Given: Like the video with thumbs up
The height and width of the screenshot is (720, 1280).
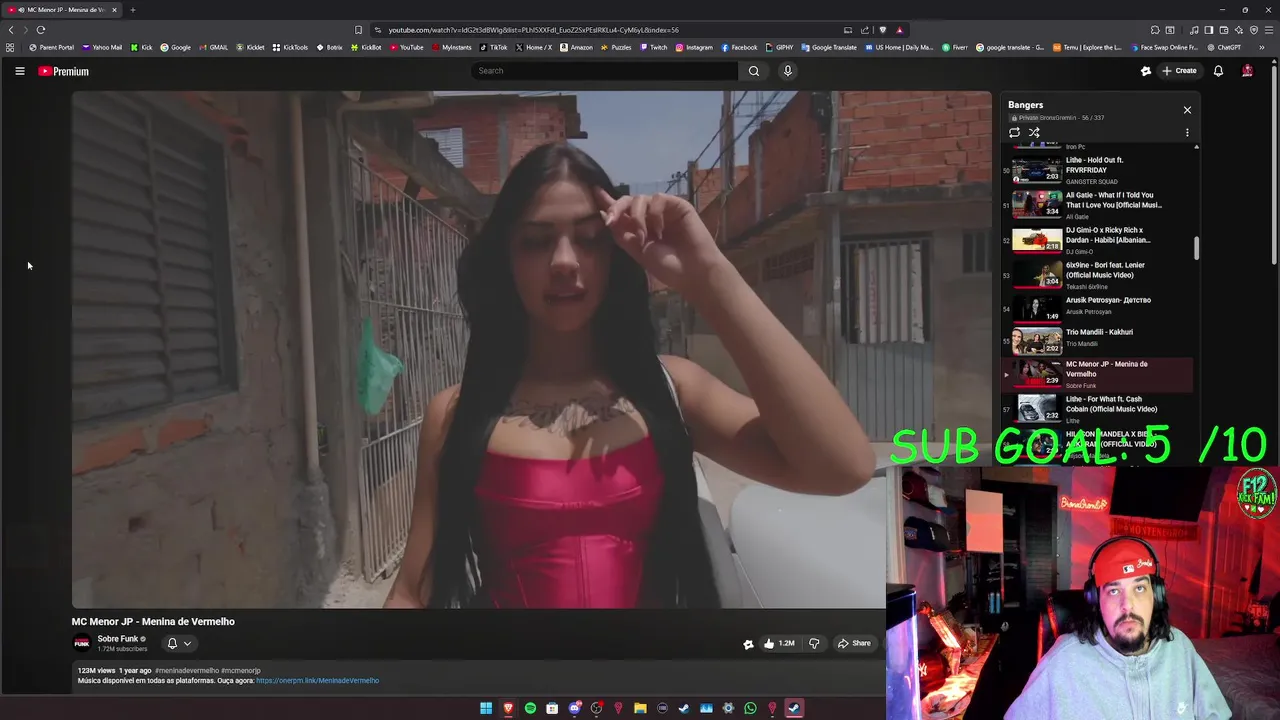Looking at the screenshot, I should 779,643.
